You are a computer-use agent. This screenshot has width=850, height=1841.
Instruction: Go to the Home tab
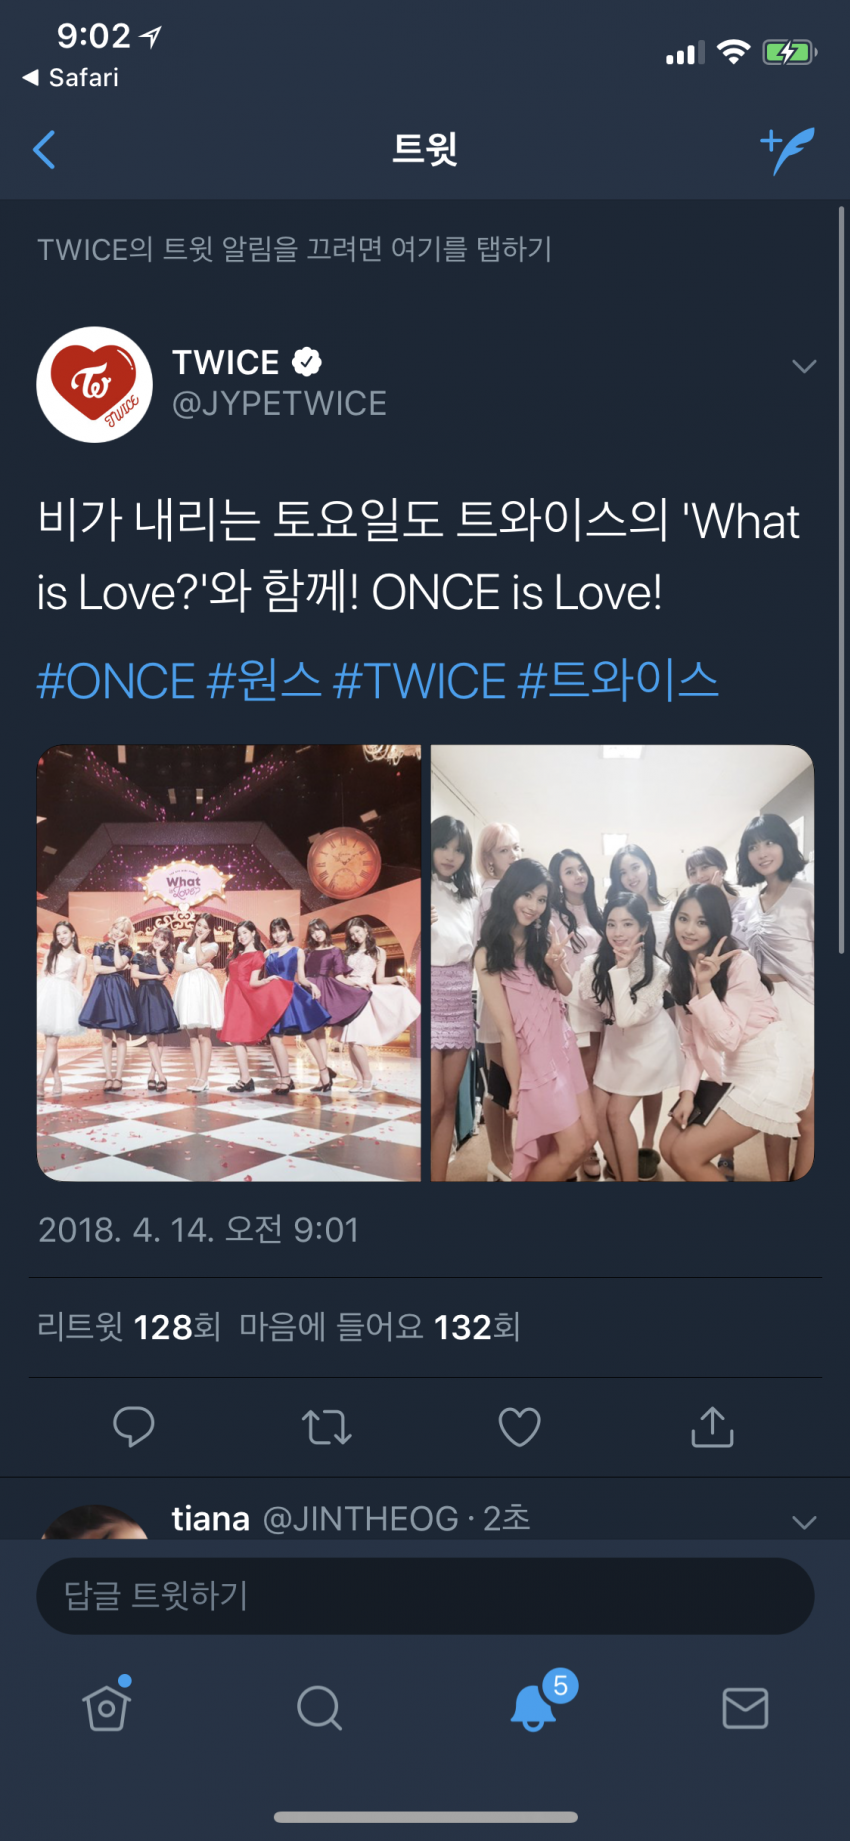coord(107,1706)
